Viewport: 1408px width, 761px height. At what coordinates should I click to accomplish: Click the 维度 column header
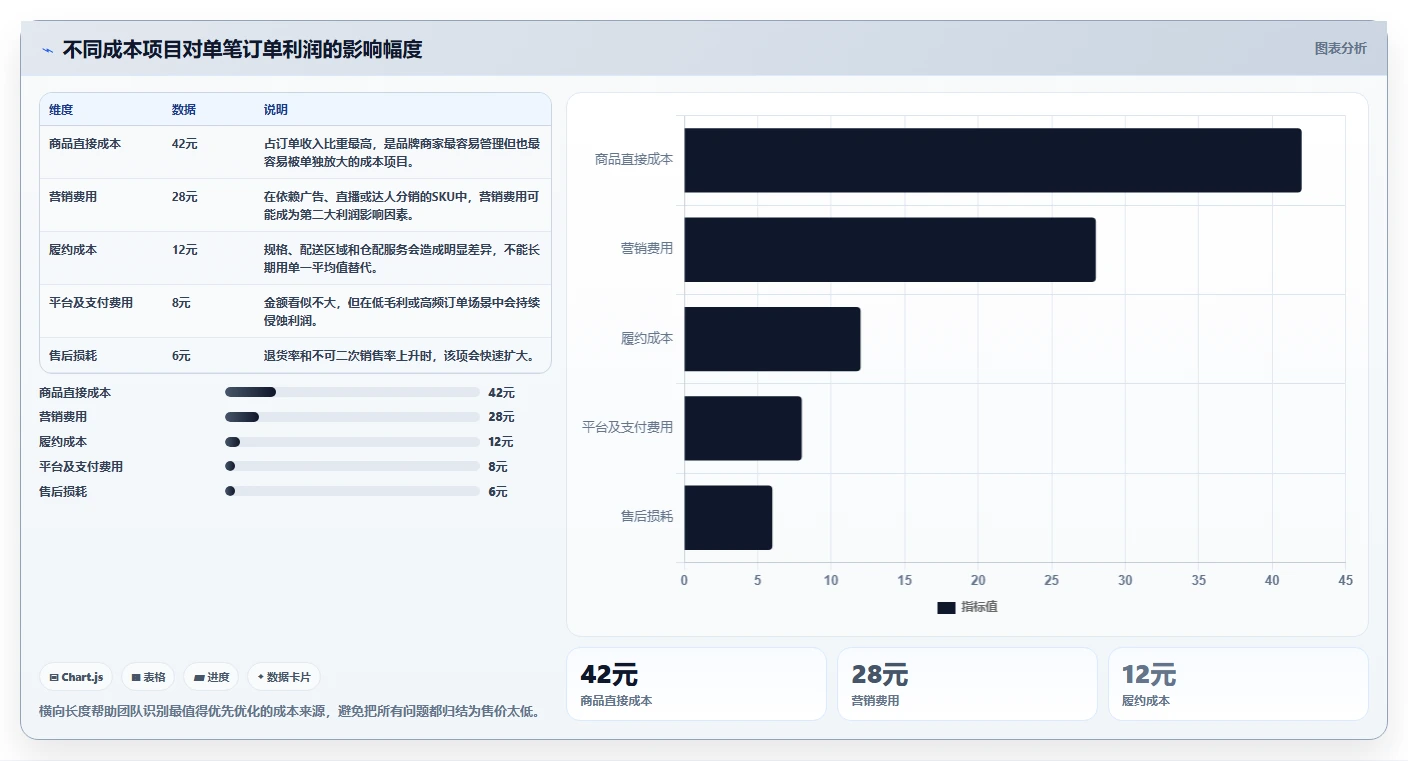[x=61, y=110]
